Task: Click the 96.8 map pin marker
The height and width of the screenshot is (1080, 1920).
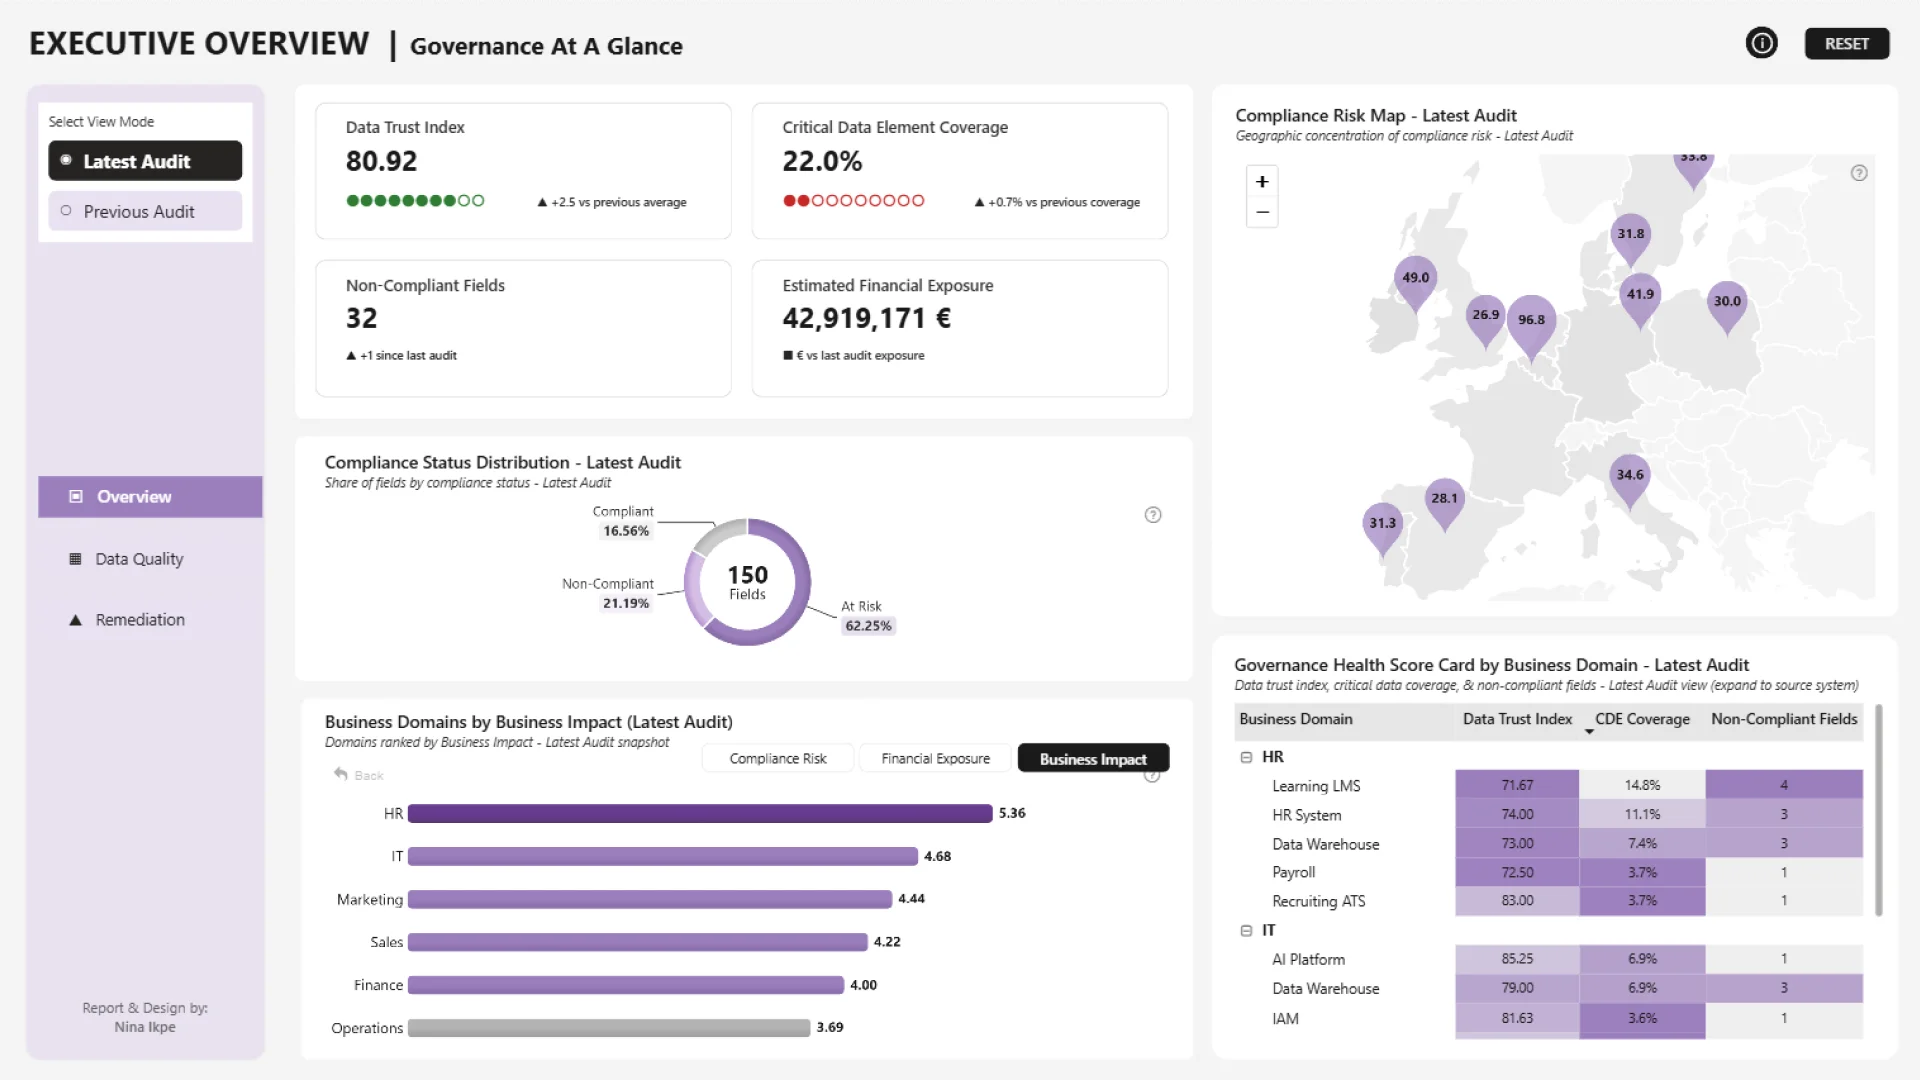Action: 1531,322
